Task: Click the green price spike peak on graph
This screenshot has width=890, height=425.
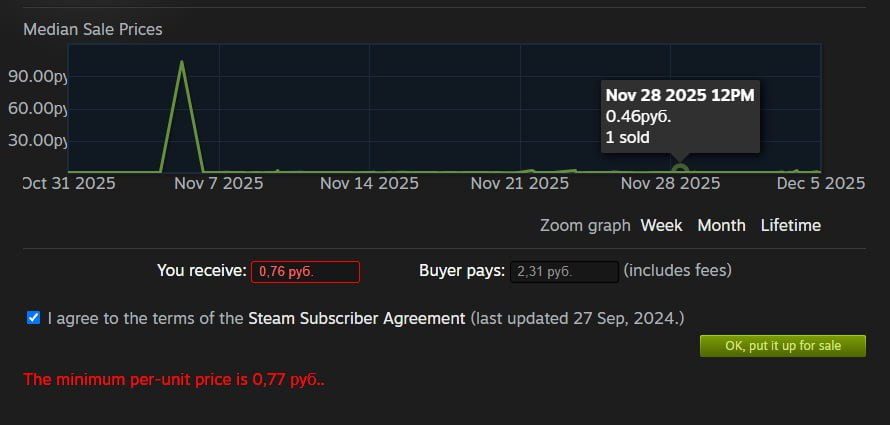Action: point(182,62)
